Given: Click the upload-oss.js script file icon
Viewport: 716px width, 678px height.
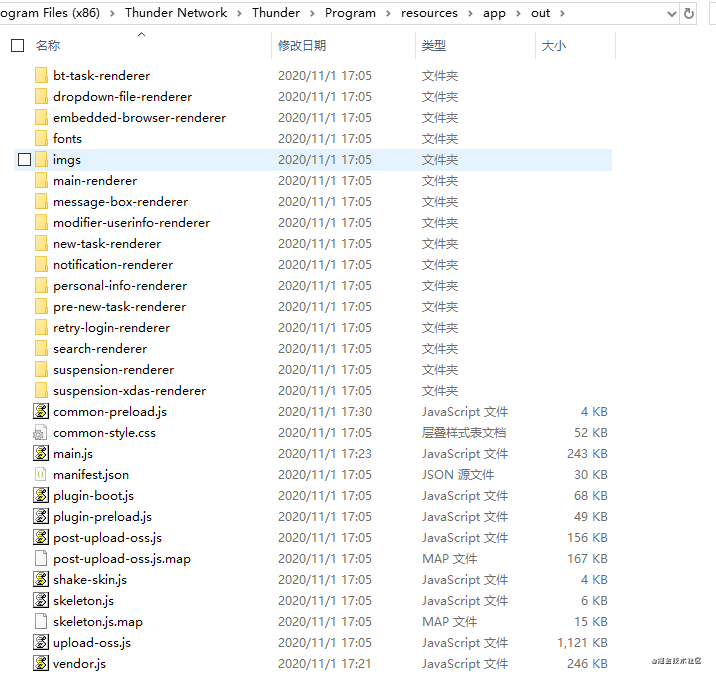Looking at the screenshot, I should click(x=41, y=642).
